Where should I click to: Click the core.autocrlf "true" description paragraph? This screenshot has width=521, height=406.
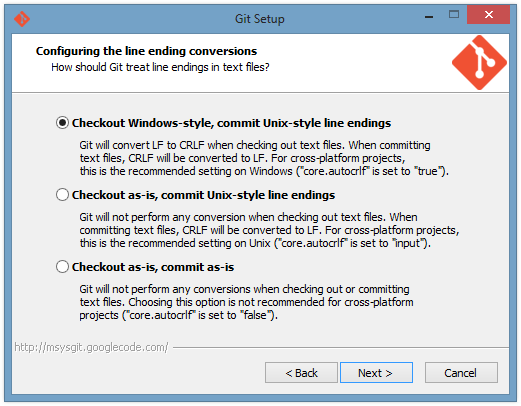[264, 158]
